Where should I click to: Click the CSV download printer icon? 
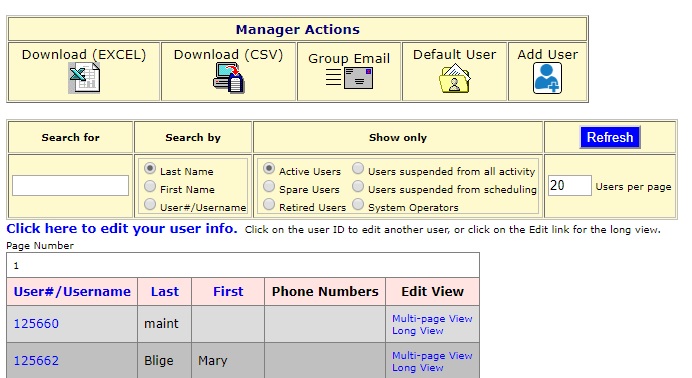229,78
